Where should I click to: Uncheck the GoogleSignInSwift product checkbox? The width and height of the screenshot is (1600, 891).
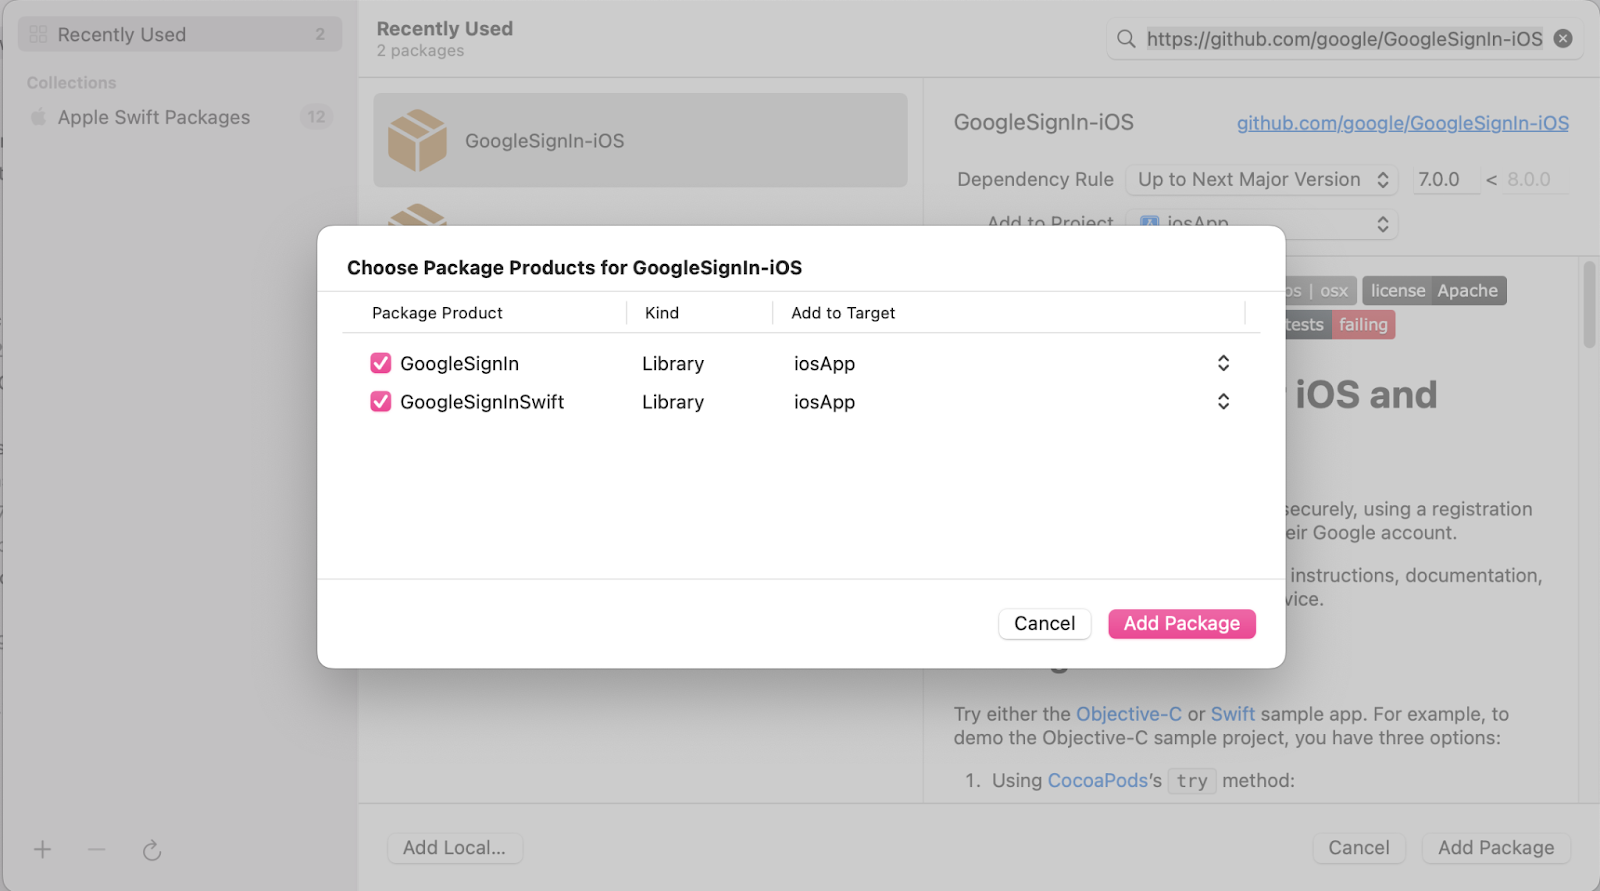click(x=380, y=402)
